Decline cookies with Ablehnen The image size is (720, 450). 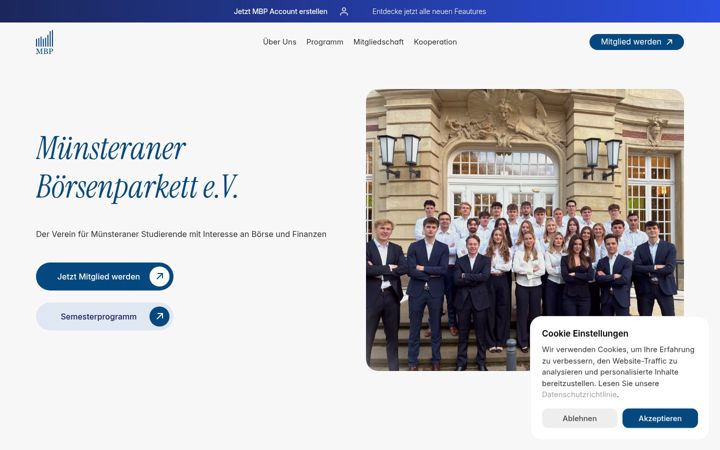pyautogui.click(x=579, y=418)
